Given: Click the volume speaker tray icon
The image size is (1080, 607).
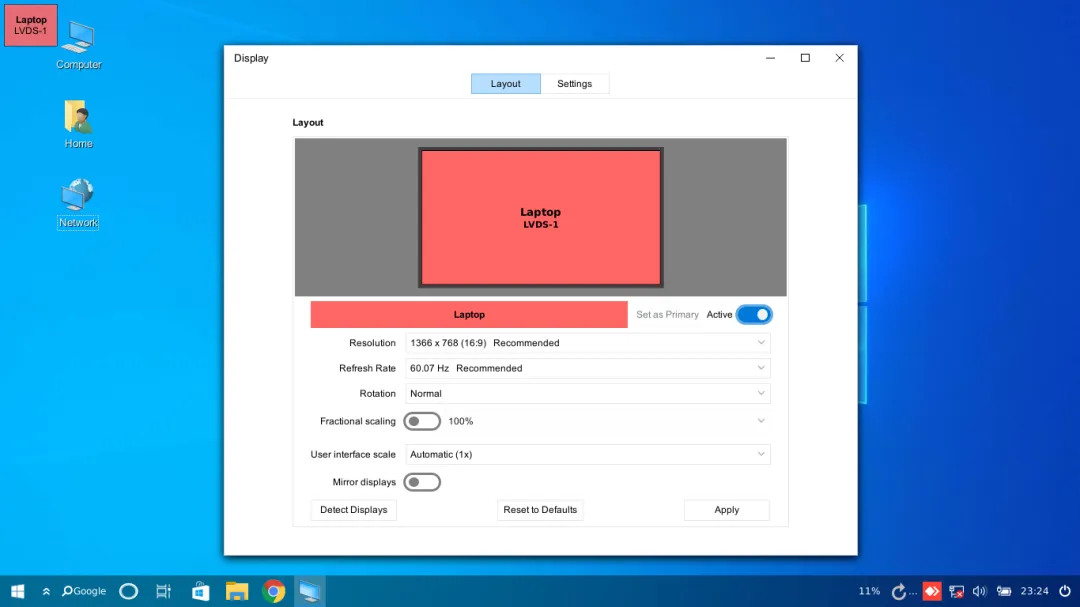Looking at the screenshot, I should point(979,591).
